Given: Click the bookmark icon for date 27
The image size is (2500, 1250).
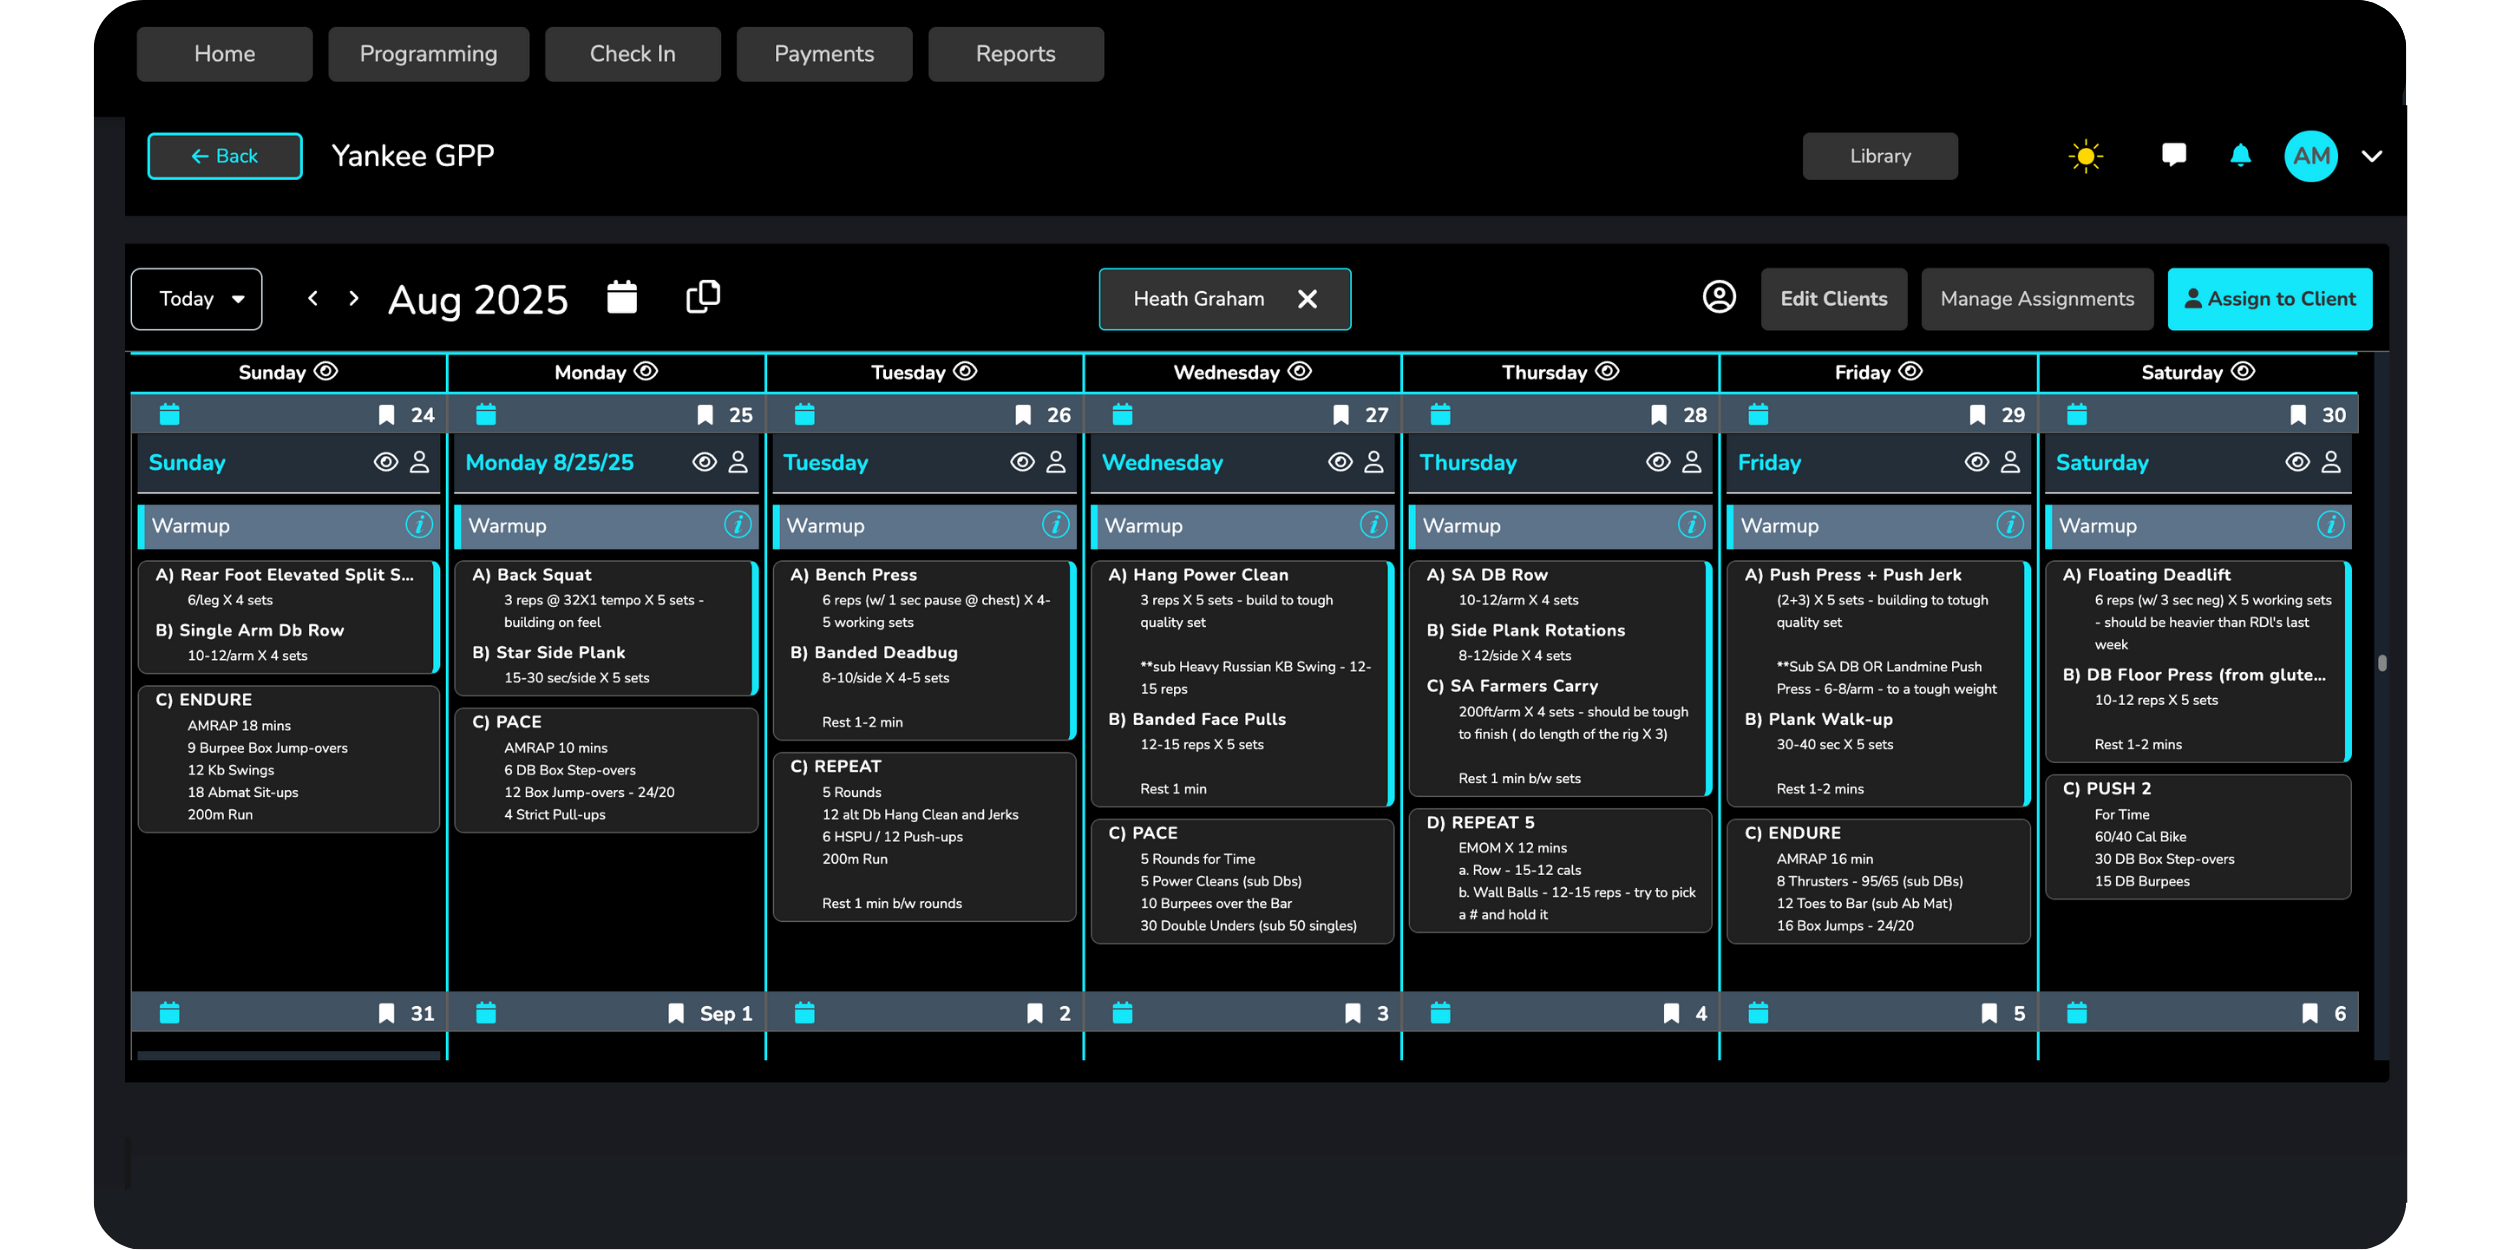Looking at the screenshot, I should click(1341, 415).
